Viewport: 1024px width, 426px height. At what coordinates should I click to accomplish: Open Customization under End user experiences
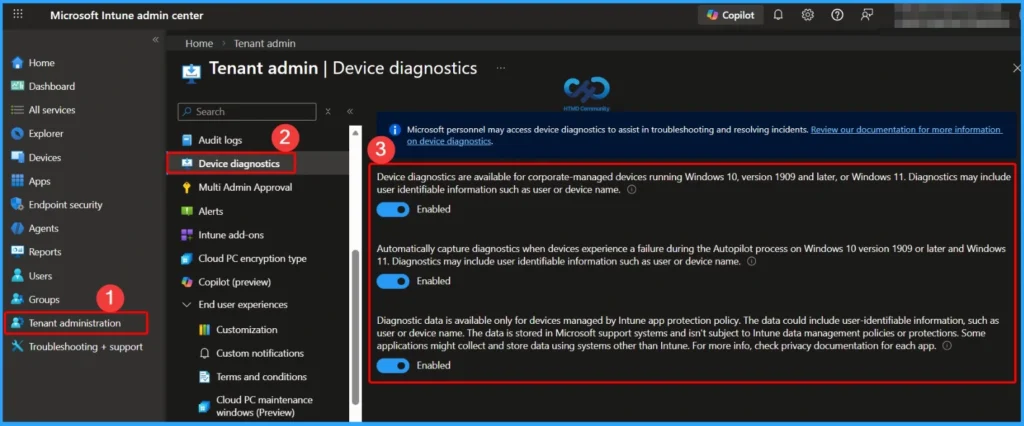click(247, 329)
